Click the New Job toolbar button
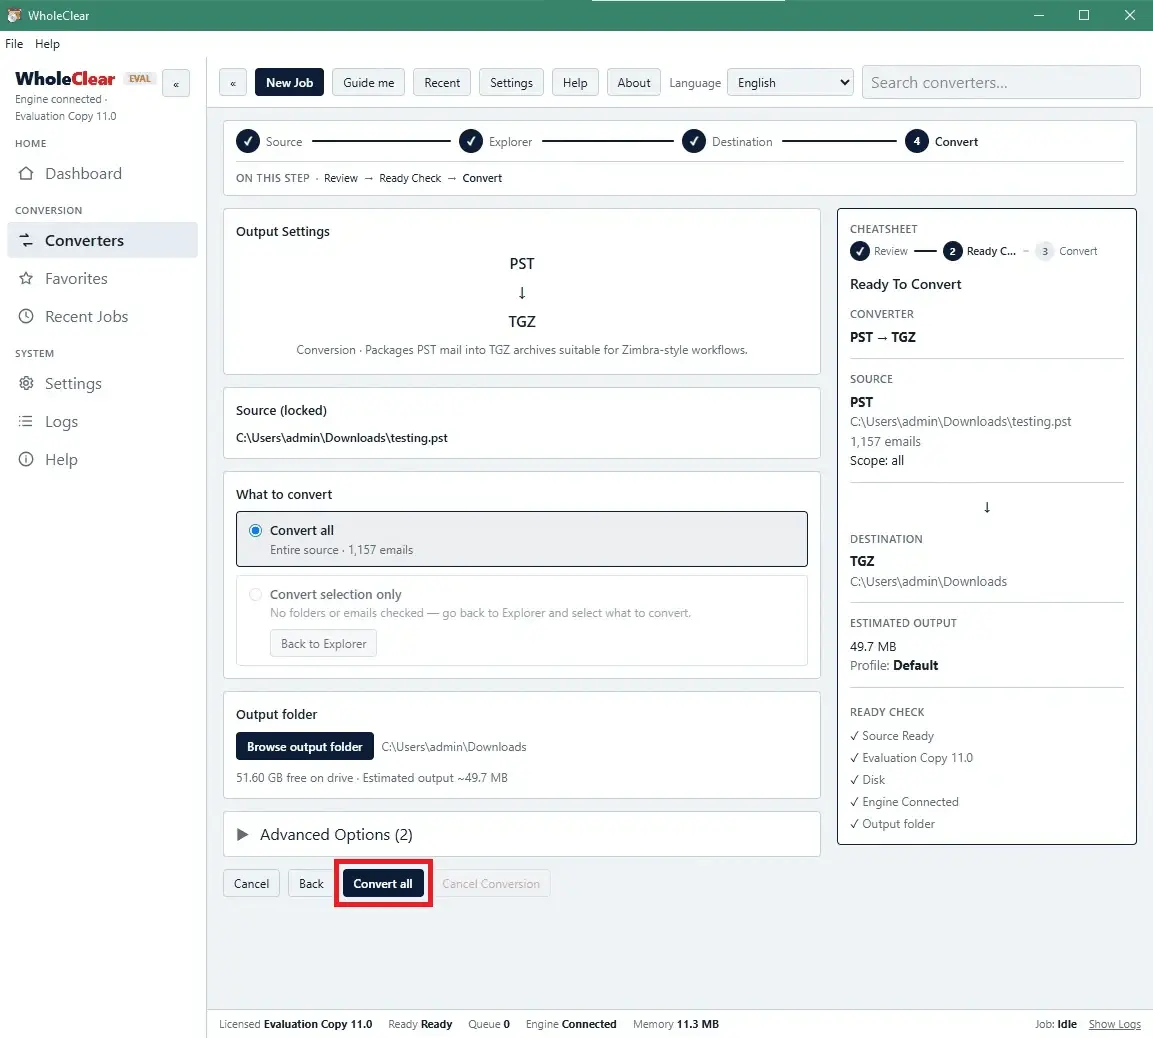The width and height of the screenshot is (1153, 1038). pos(289,82)
